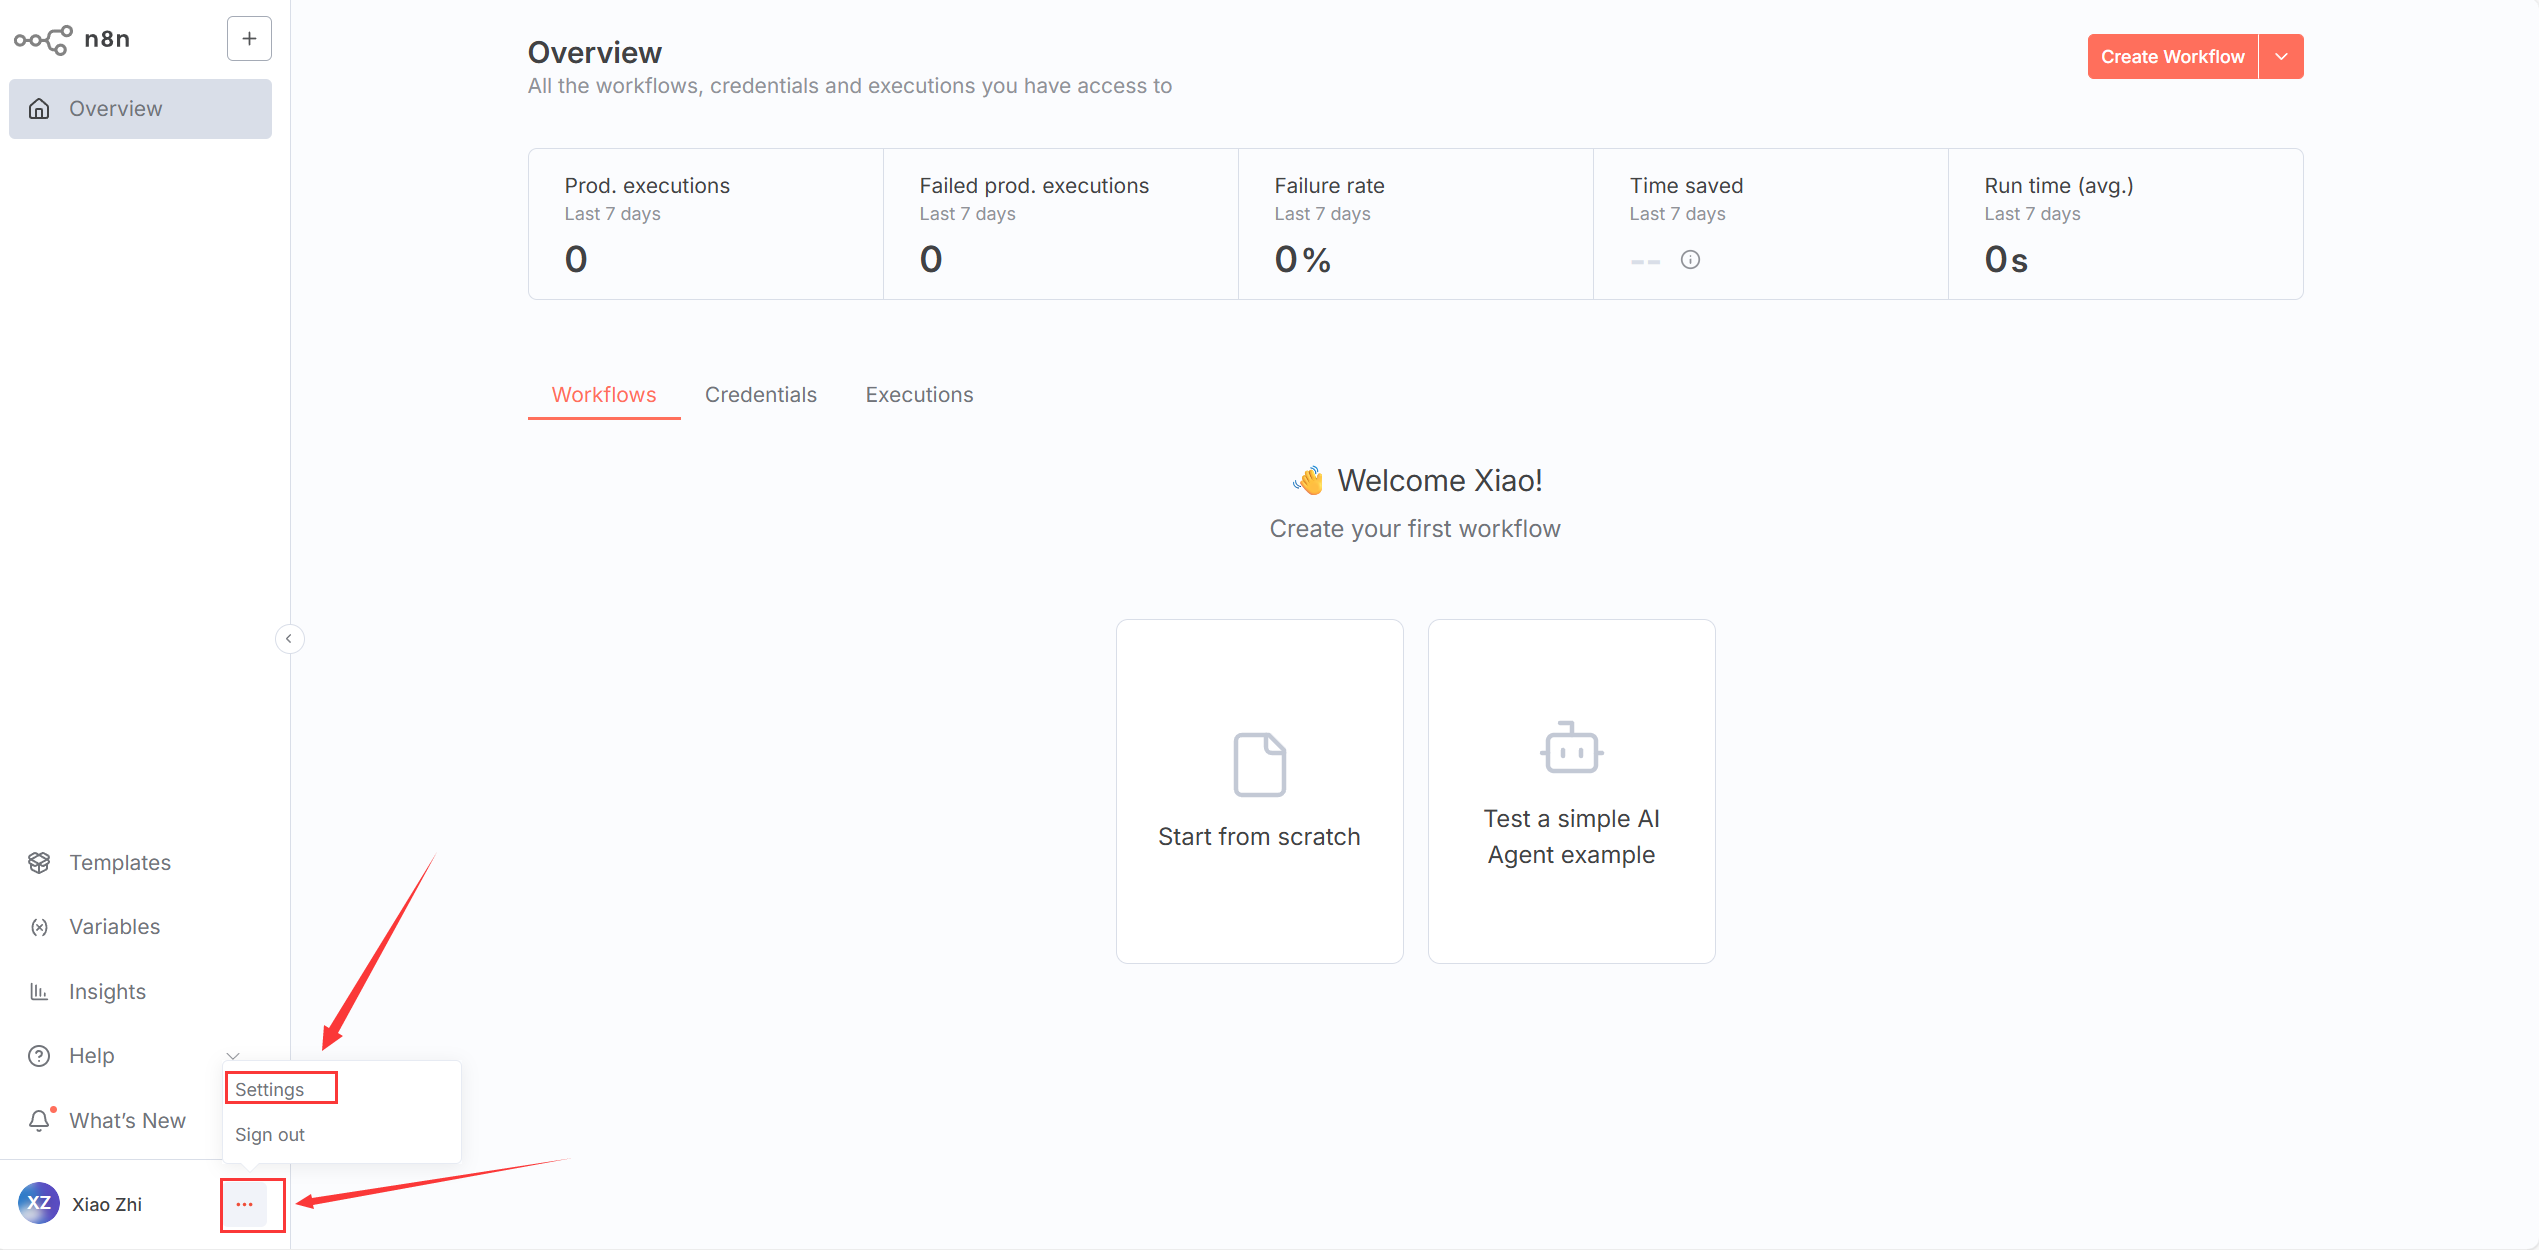Click the Create Workflow button
The image size is (2539, 1250).
(x=2171, y=57)
